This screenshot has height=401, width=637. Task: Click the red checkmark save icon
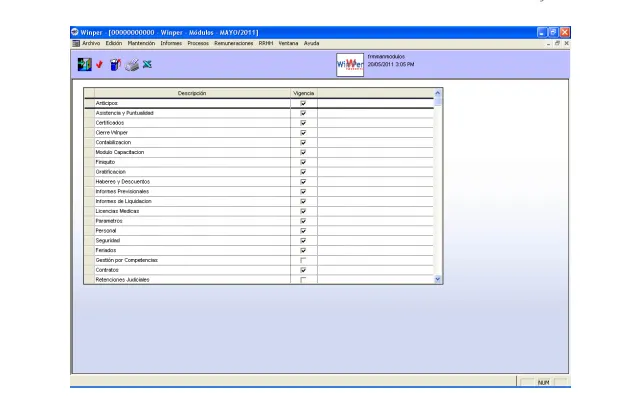(100, 64)
